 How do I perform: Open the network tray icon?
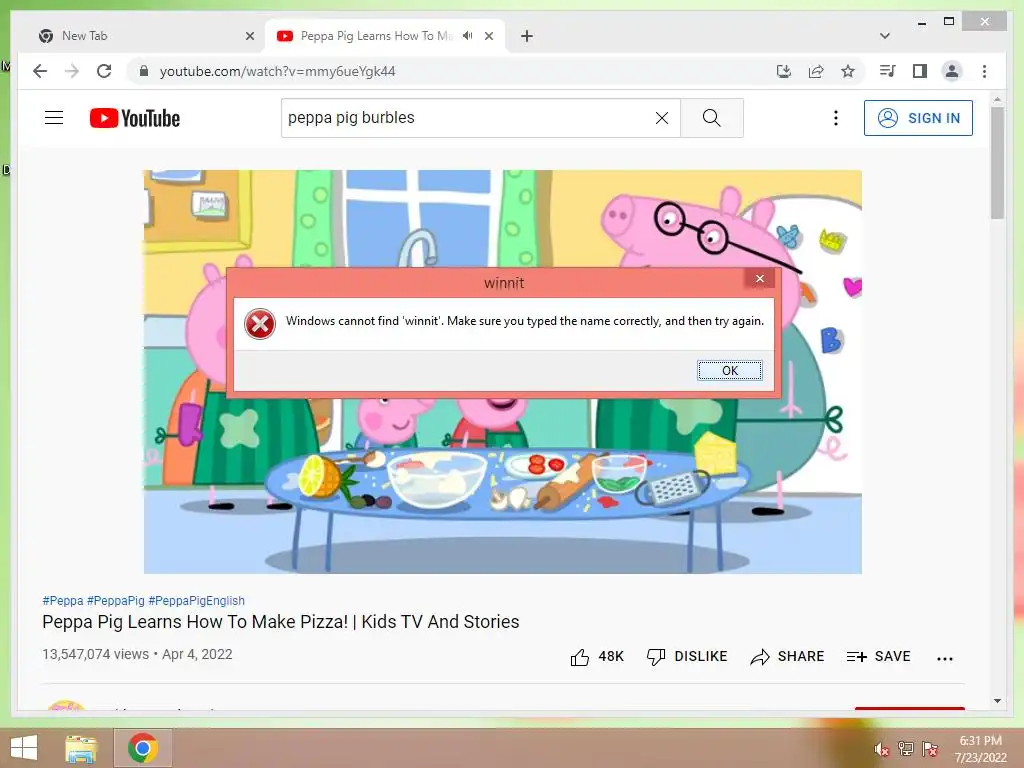pyautogui.click(x=905, y=749)
